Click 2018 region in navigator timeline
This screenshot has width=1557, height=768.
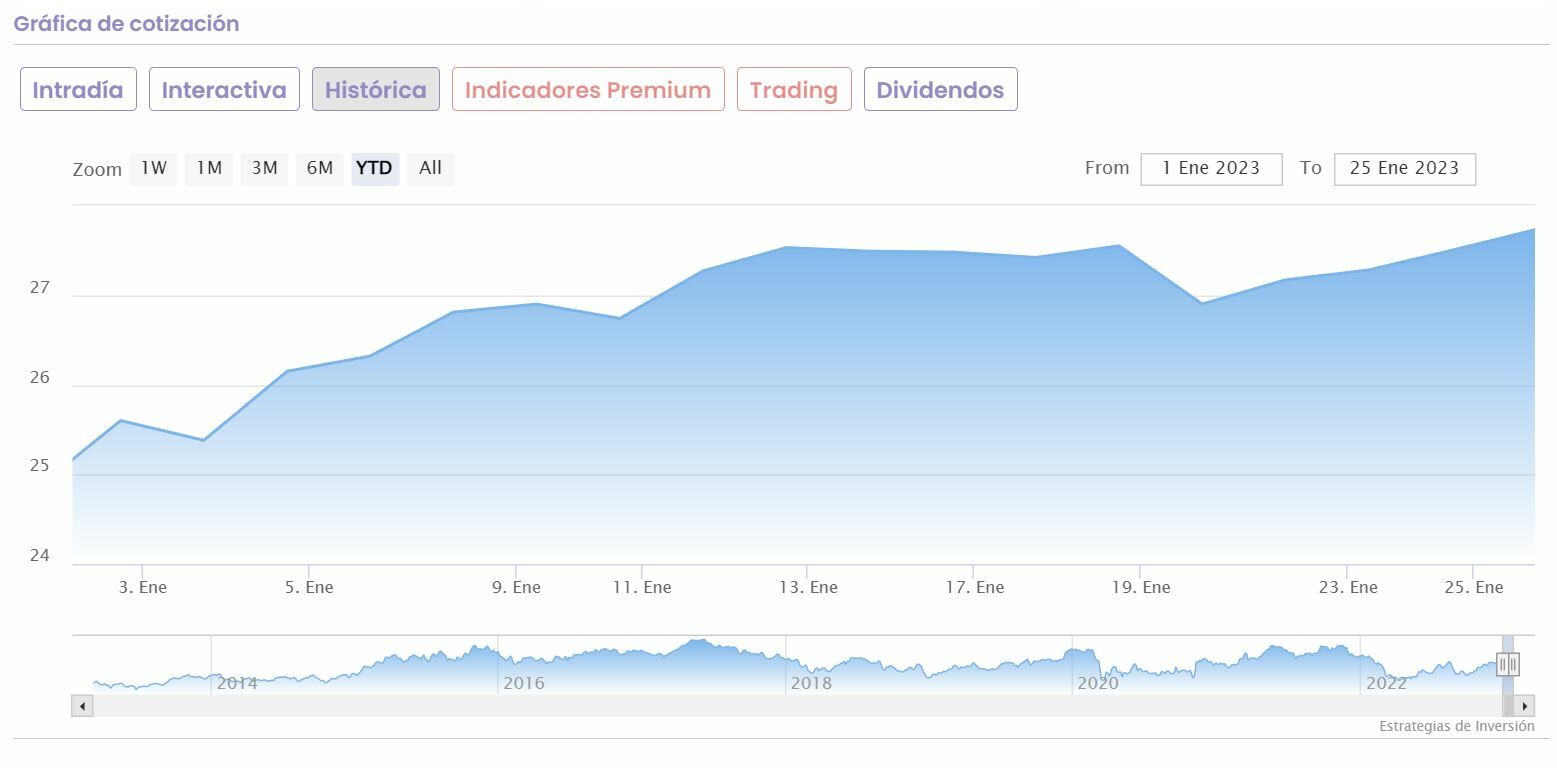(811, 668)
